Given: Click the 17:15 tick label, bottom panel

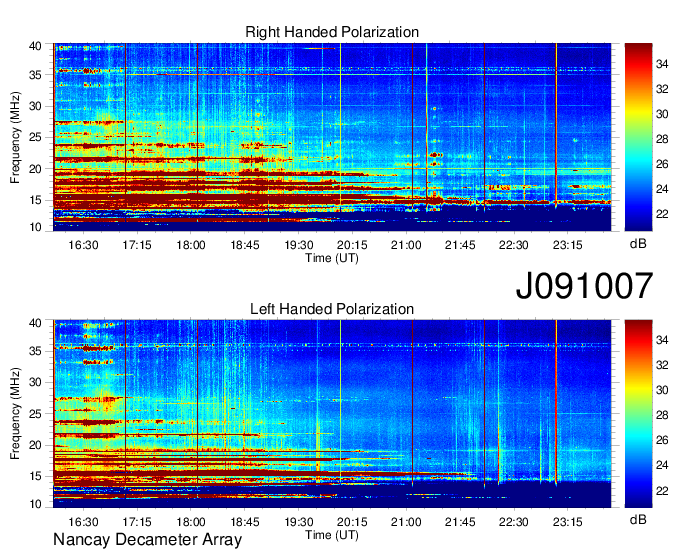Looking at the screenshot, I should (x=137, y=522).
